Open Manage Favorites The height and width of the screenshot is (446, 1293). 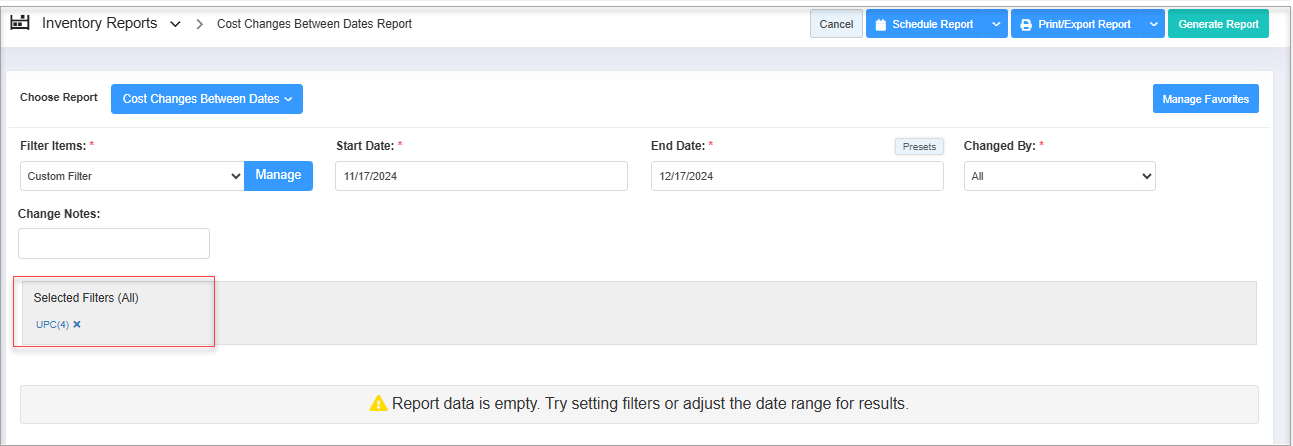click(1205, 99)
